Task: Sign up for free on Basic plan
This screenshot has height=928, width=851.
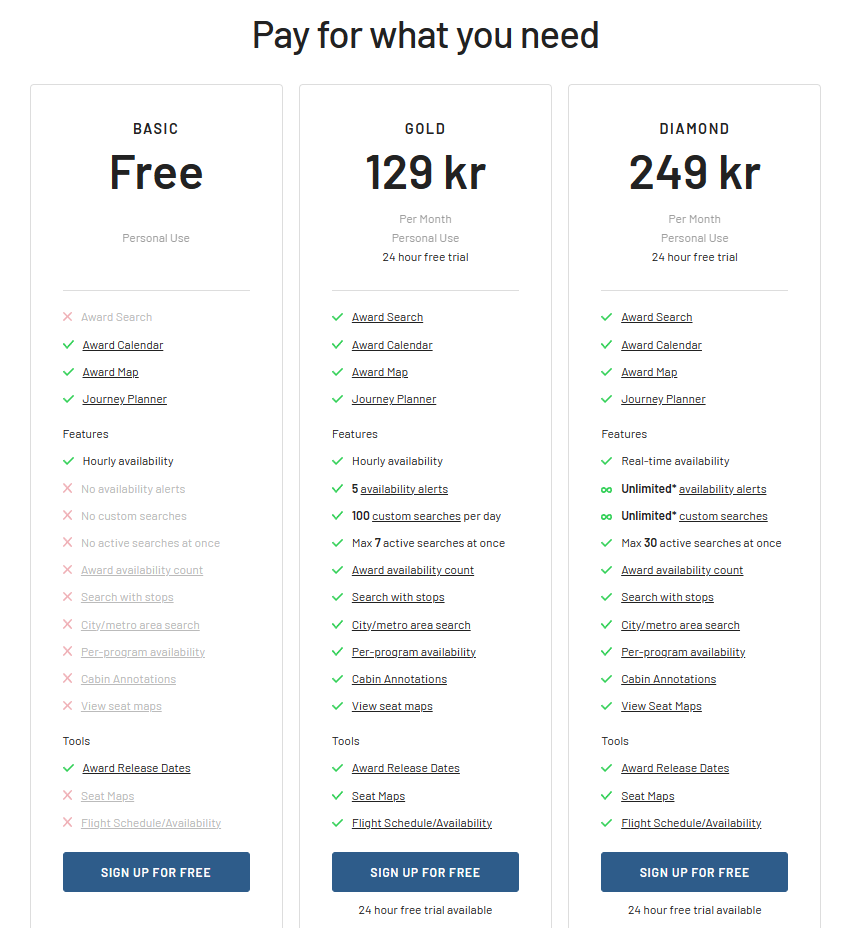Action: (156, 872)
